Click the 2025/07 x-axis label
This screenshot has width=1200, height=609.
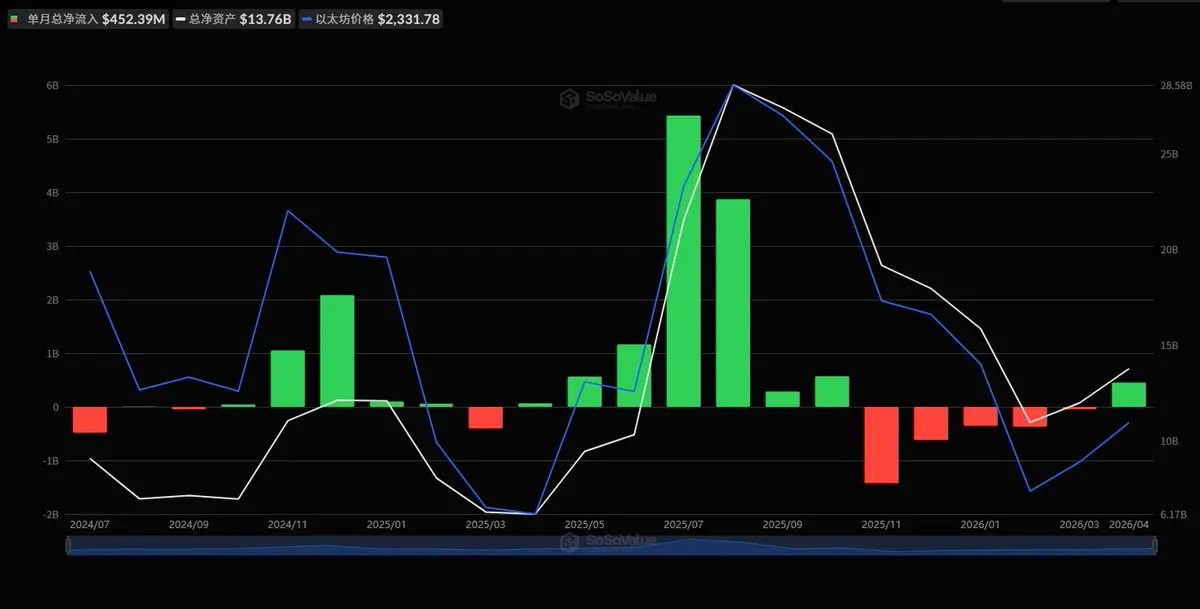(684, 524)
